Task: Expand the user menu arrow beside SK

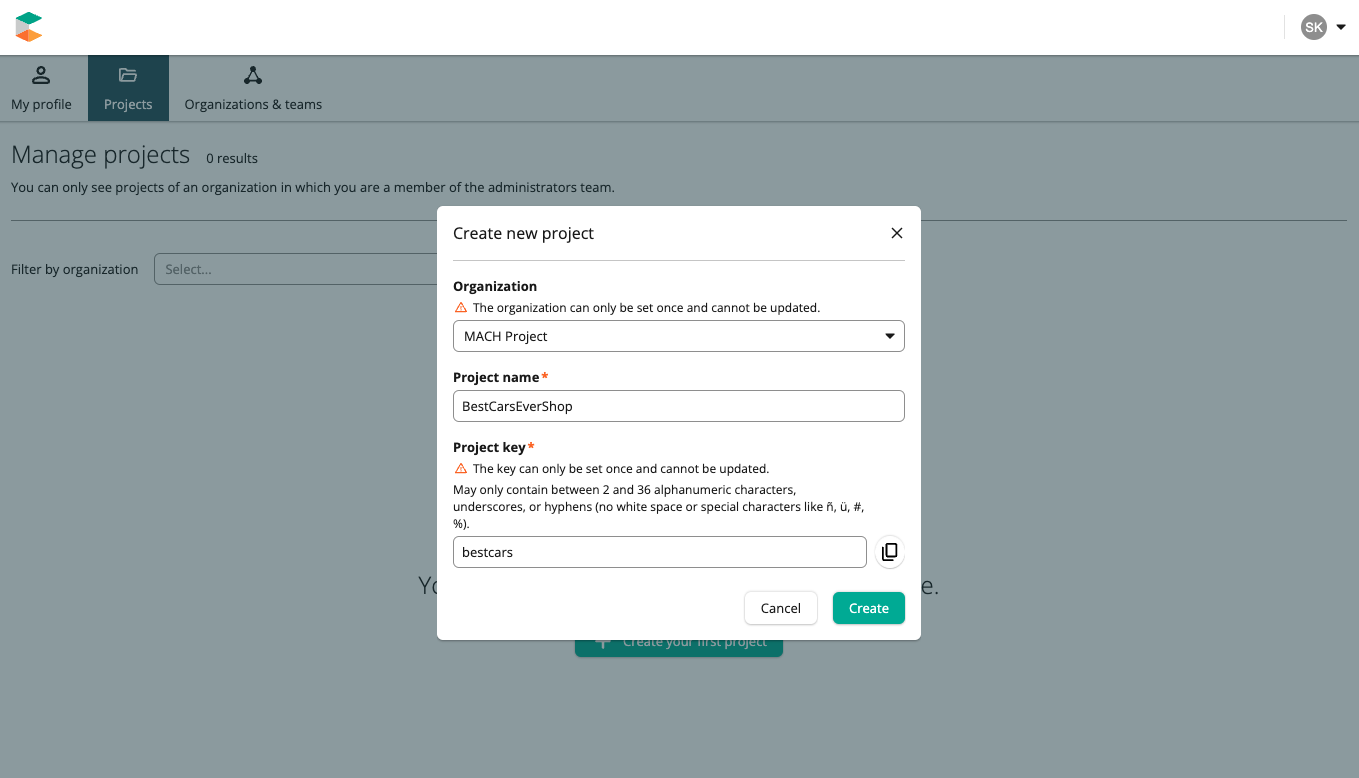Action: 1341,27
